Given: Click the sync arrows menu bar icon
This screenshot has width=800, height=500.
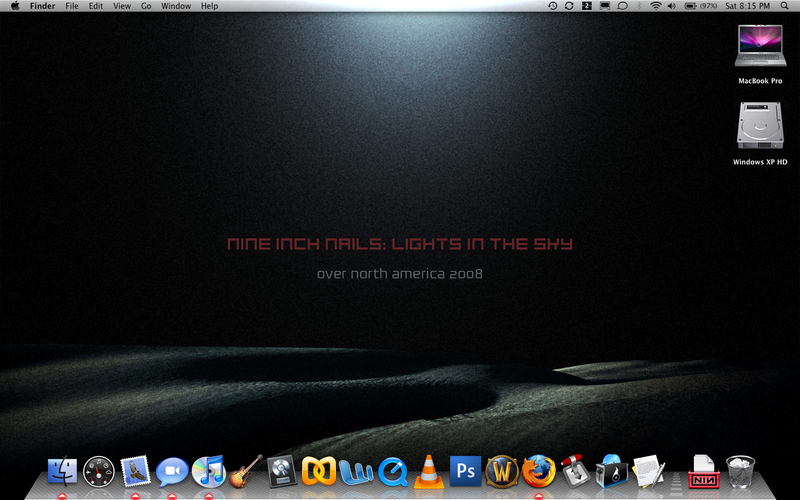Looking at the screenshot, I should 569,6.
